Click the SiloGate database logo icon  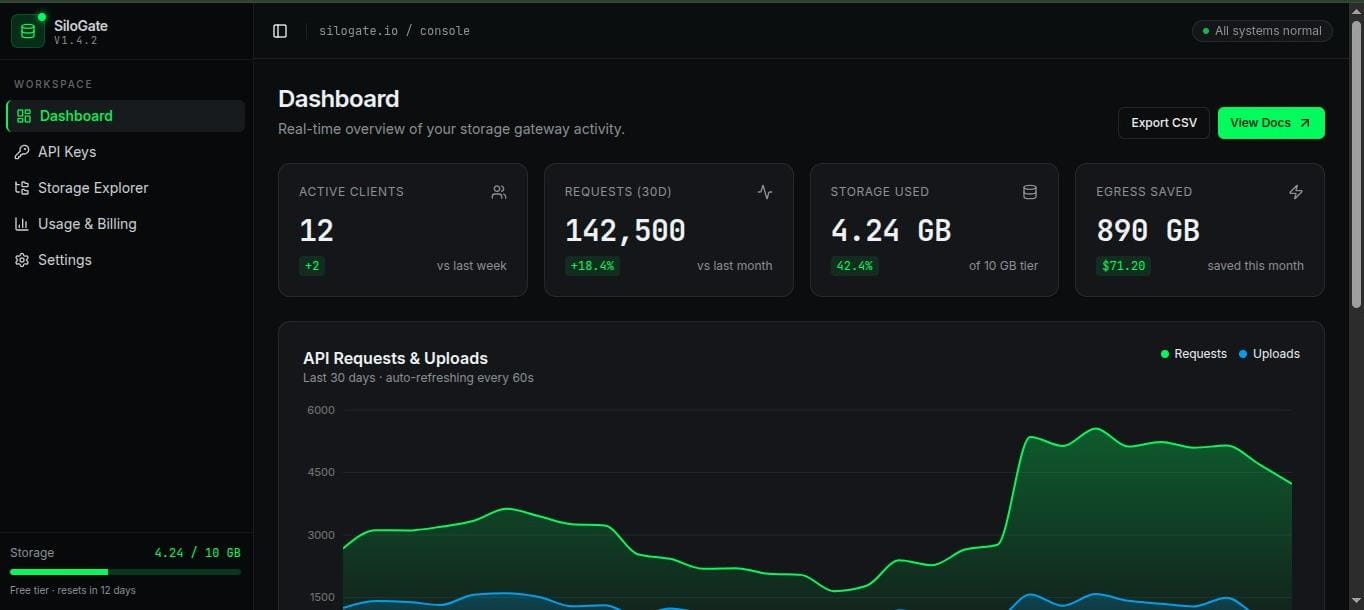[x=28, y=31]
